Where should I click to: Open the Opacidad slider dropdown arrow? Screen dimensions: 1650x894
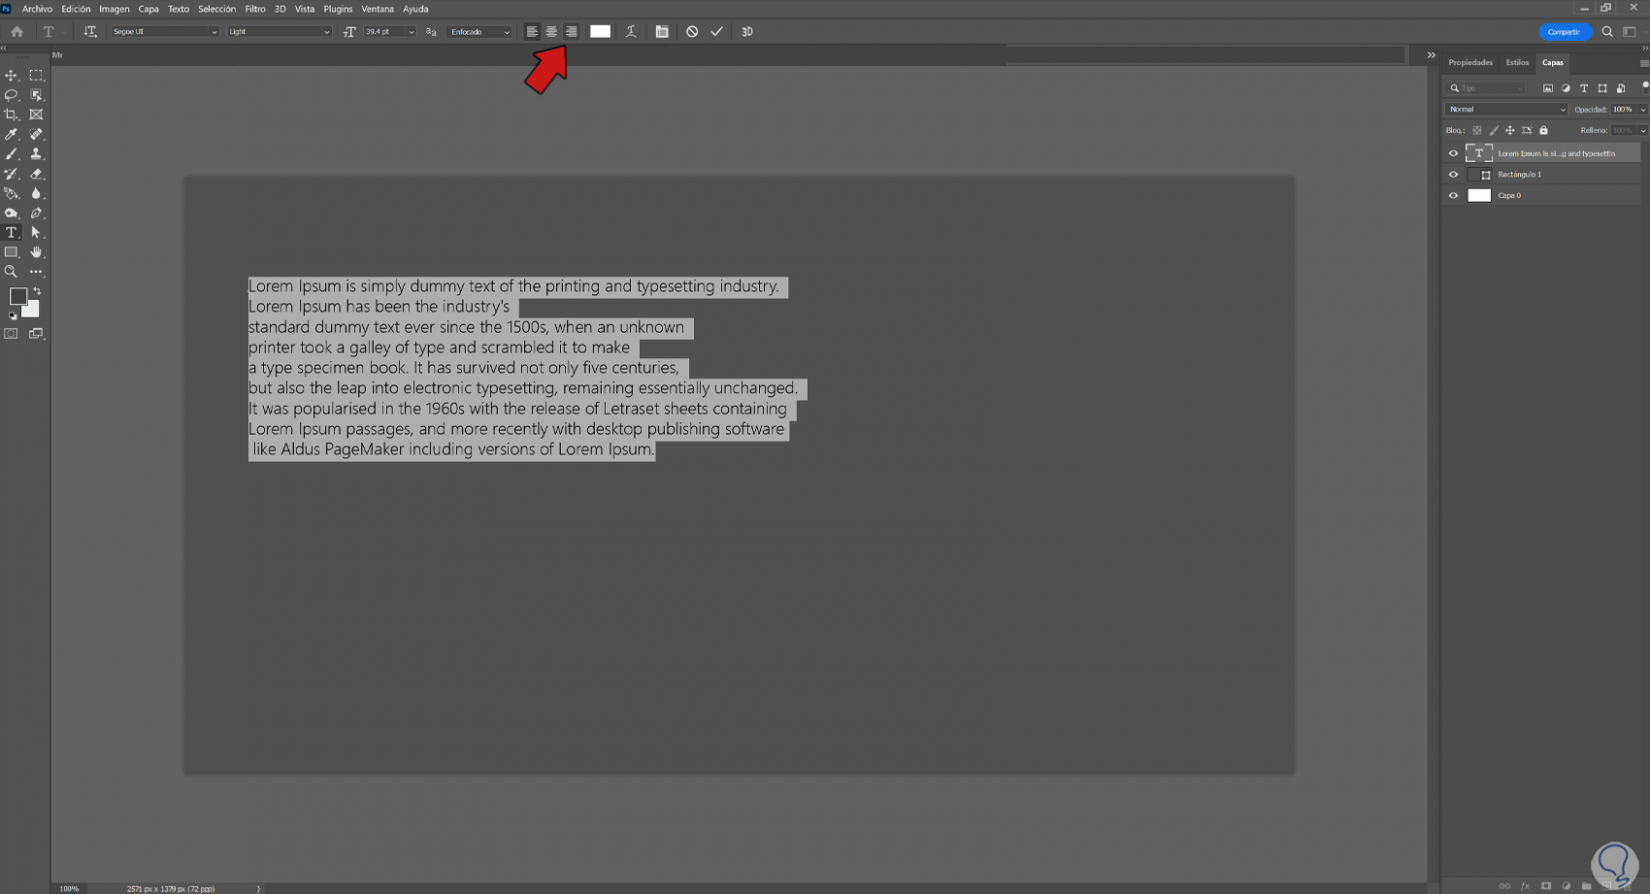tap(1642, 110)
